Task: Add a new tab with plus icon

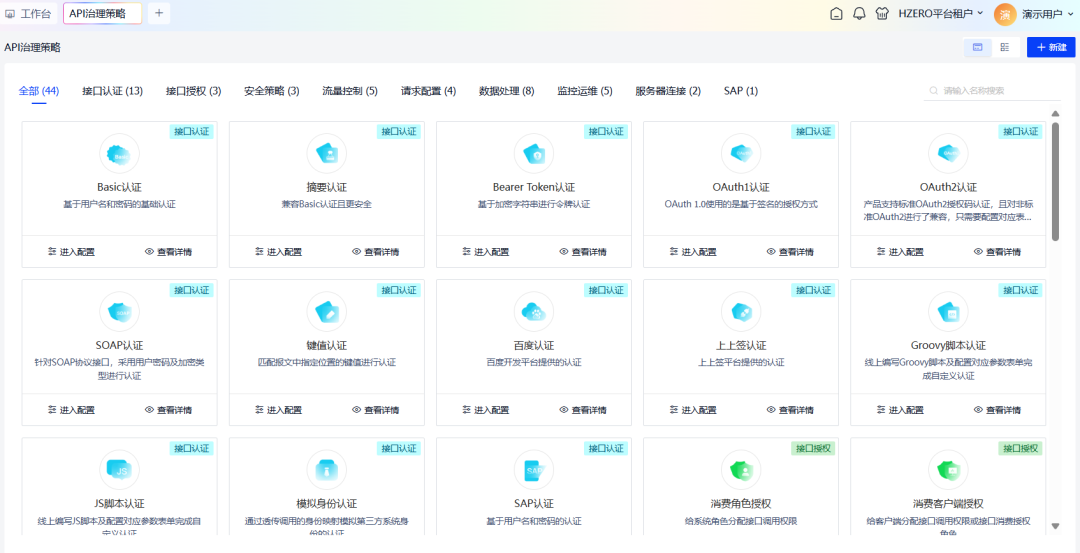Action: (159, 13)
